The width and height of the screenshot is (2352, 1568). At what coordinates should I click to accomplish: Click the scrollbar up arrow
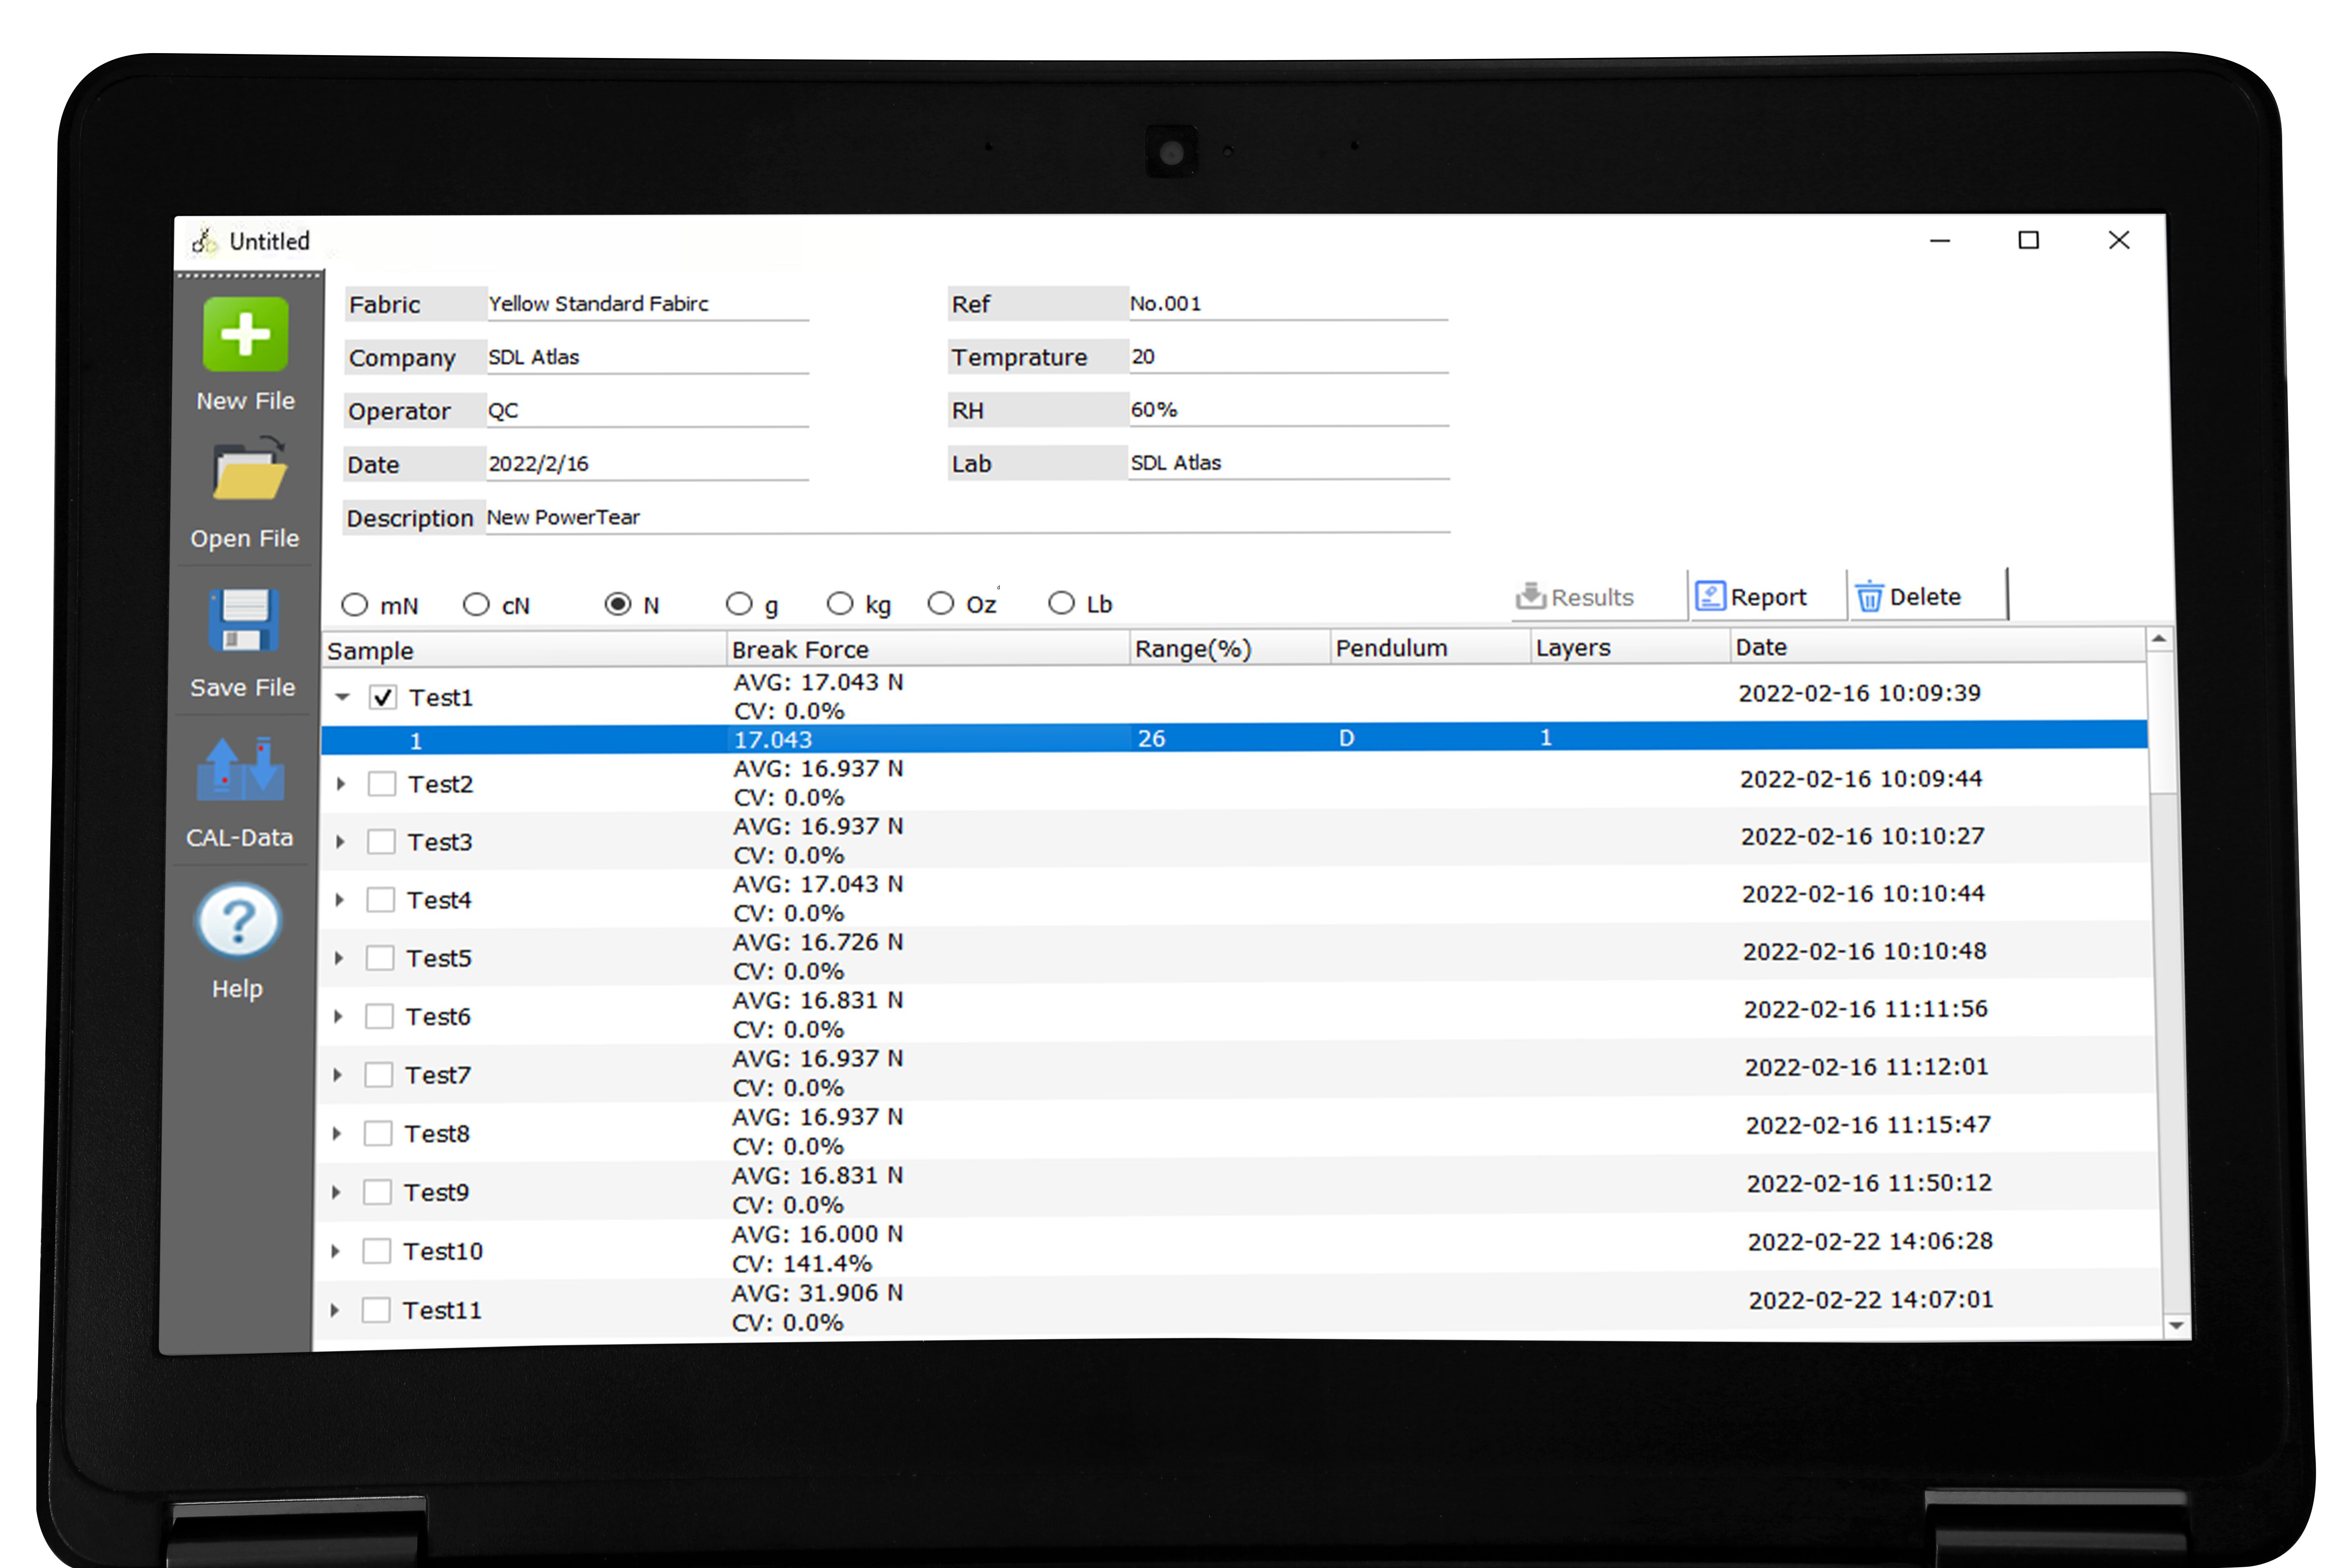tap(2159, 638)
